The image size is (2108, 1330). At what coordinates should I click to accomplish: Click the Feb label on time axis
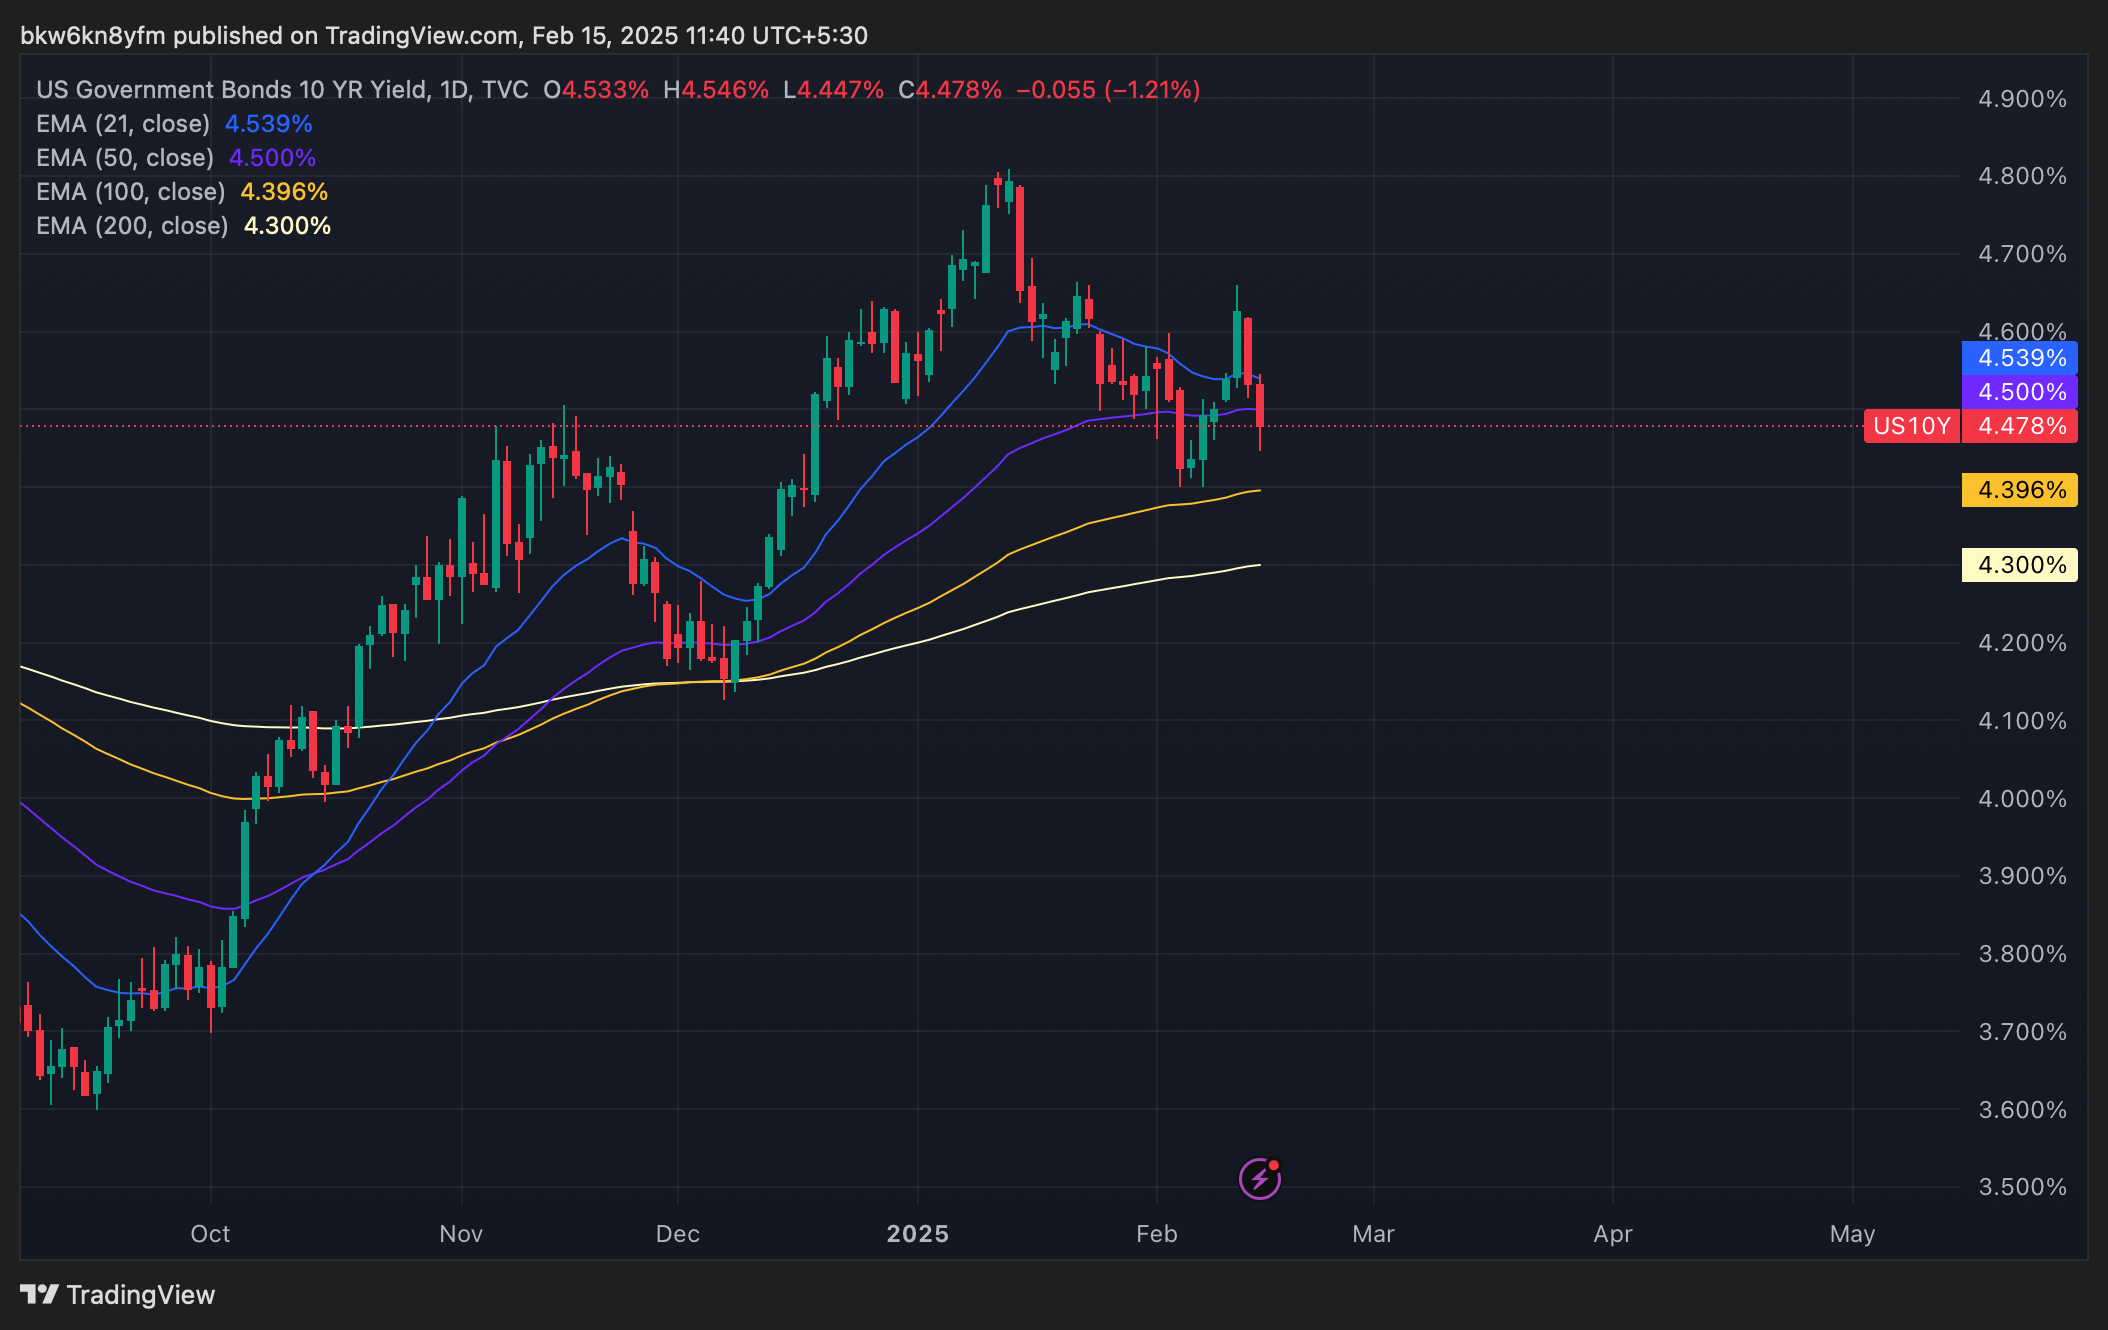[1156, 1234]
